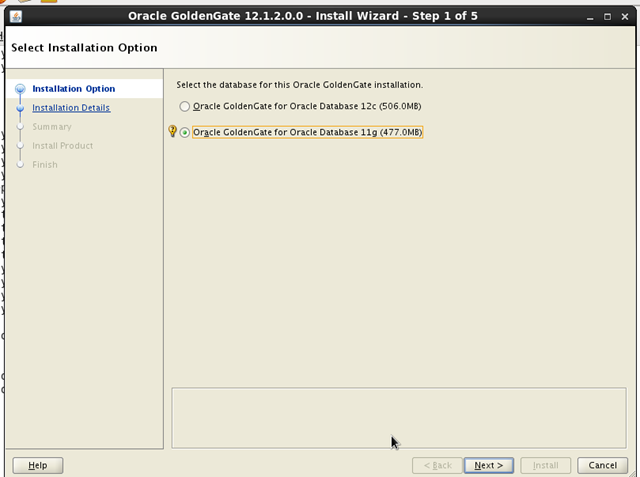The width and height of the screenshot is (640, 477).
Task: Click the 'Select Installation Option' heading
Action: (x=84, y=48)
